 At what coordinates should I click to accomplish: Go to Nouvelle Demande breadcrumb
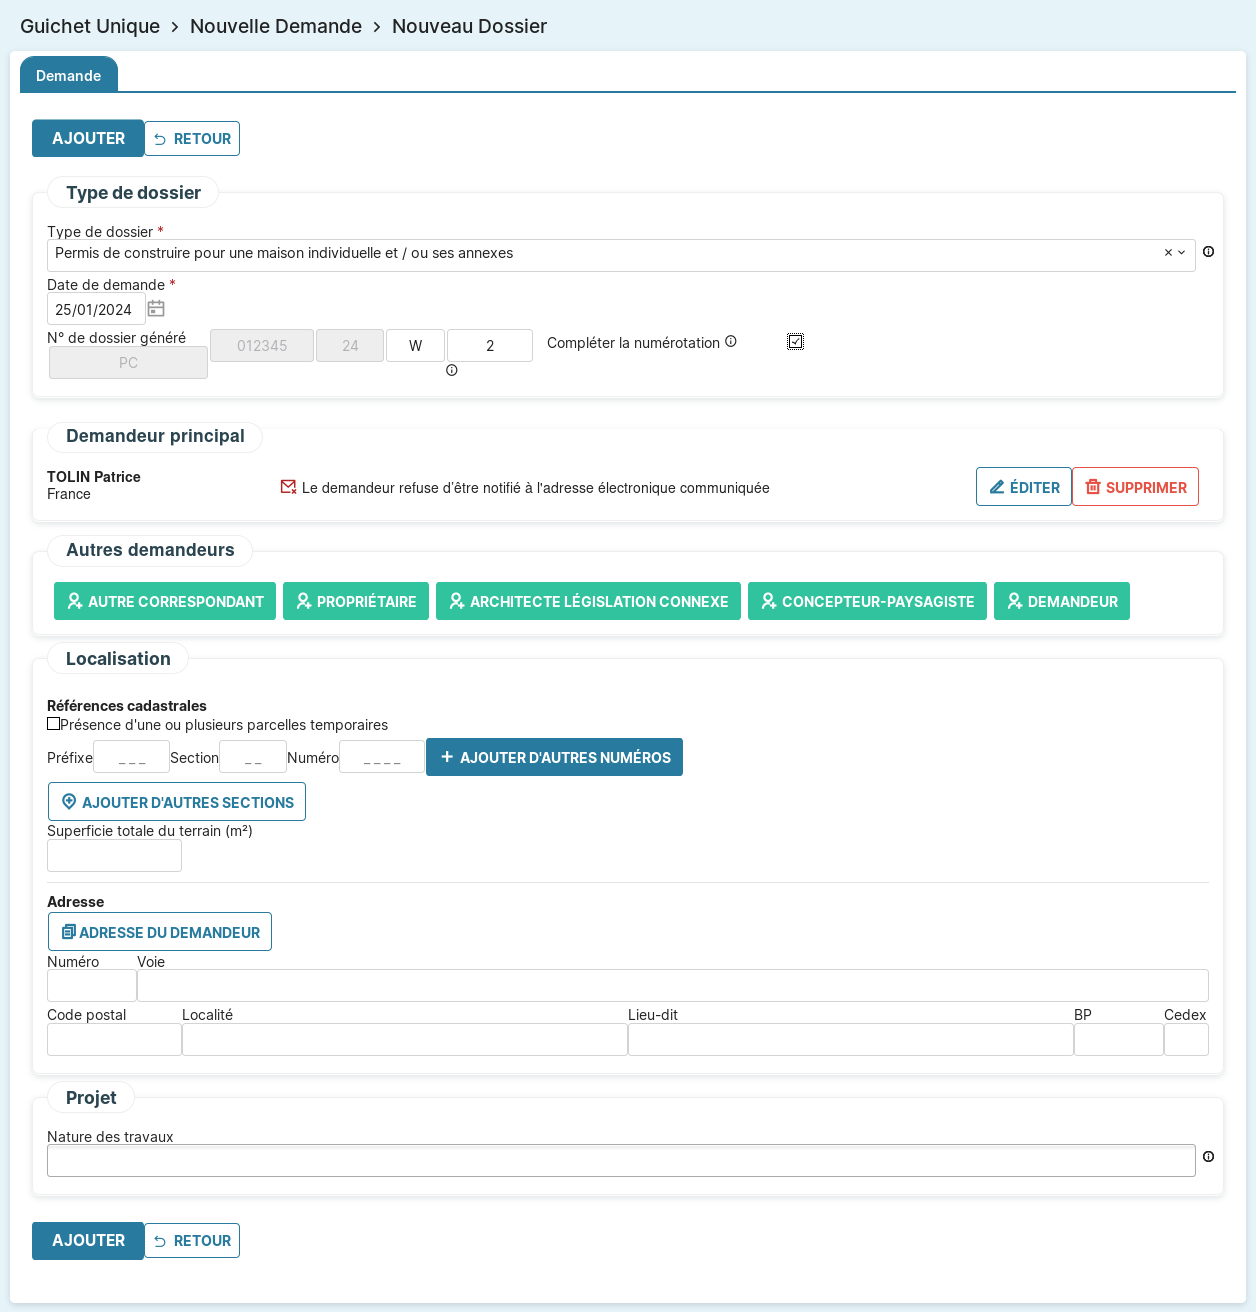click(276, 26)
